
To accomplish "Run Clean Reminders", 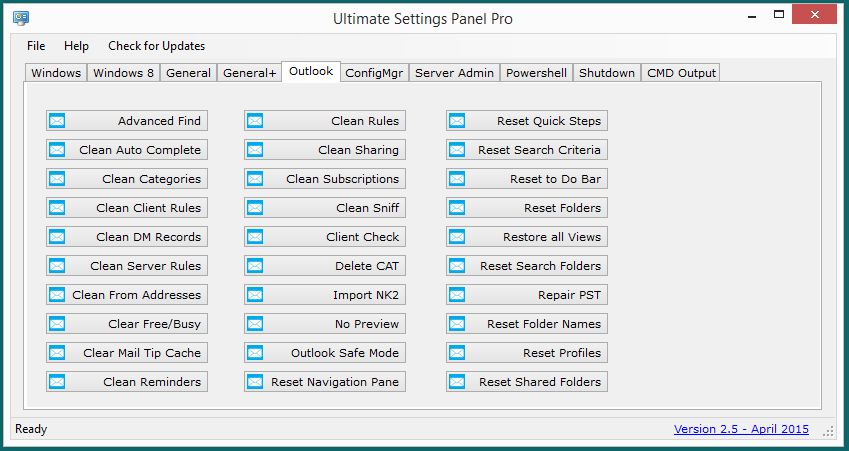I will click(127, 382).
